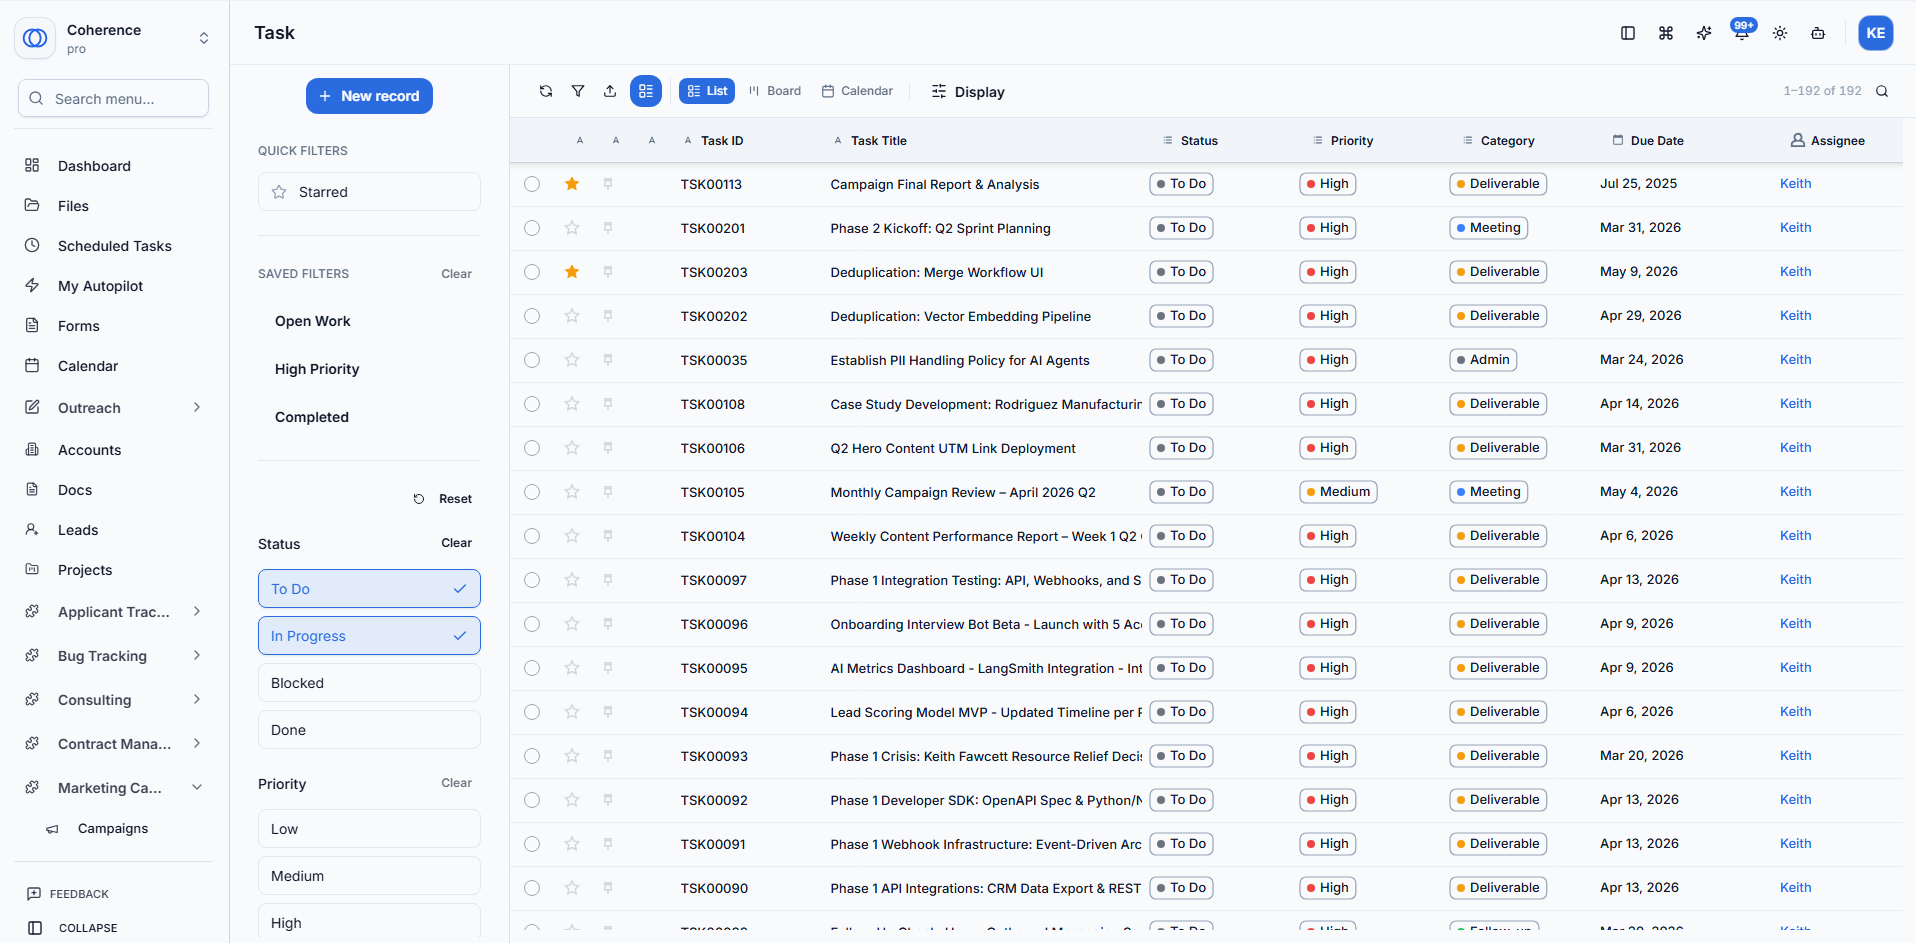
Task: Apply the Completed saved filter
Action: [312, 417]
